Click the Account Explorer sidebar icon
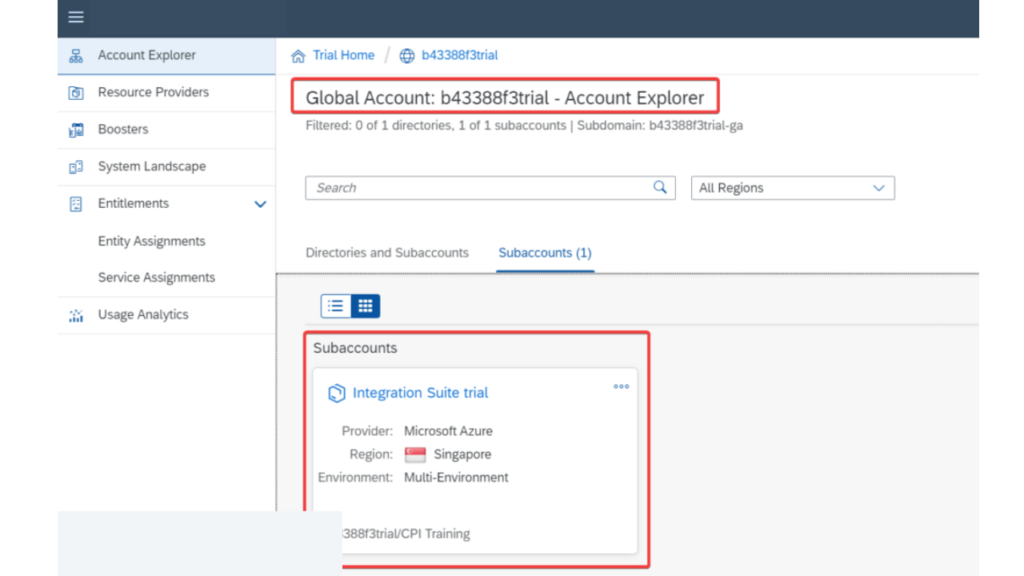Viewport: 1024px width, 576px height. (x=76, y=56)
